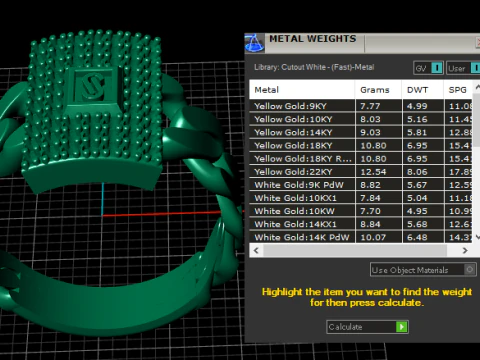This screenshot has height=360, width=480.
Task: Click the 7.77 grams cell
Action: coord(378,106)
